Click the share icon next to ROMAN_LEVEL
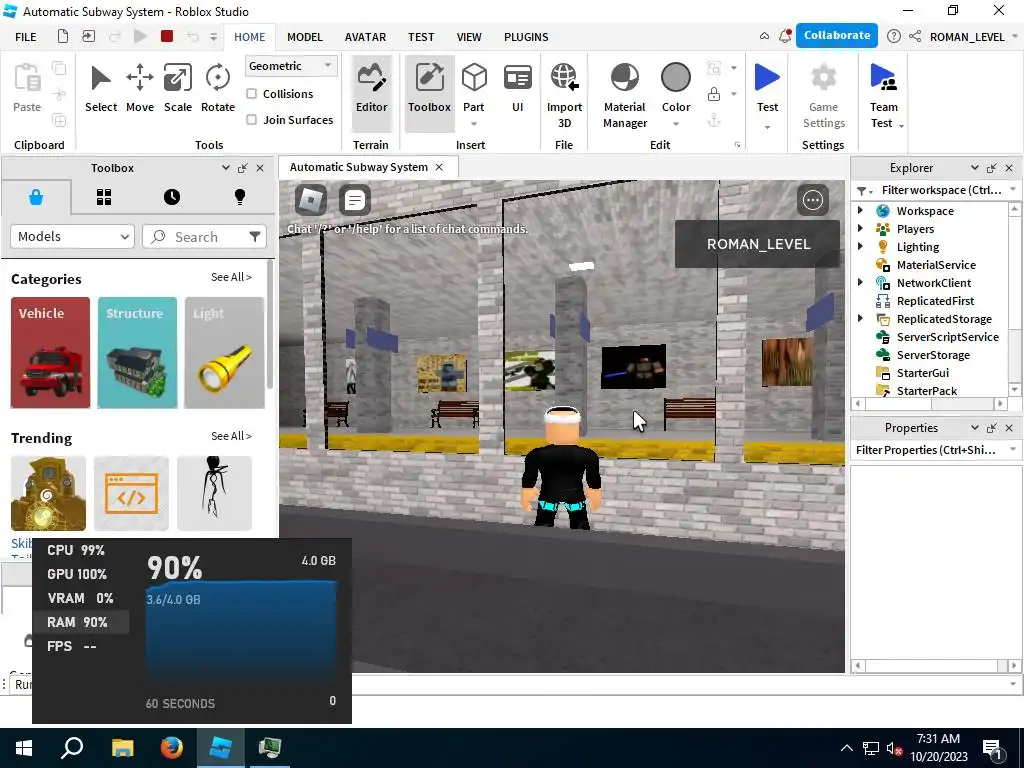This screenshot has width=1024, height=768. (915, 37)
